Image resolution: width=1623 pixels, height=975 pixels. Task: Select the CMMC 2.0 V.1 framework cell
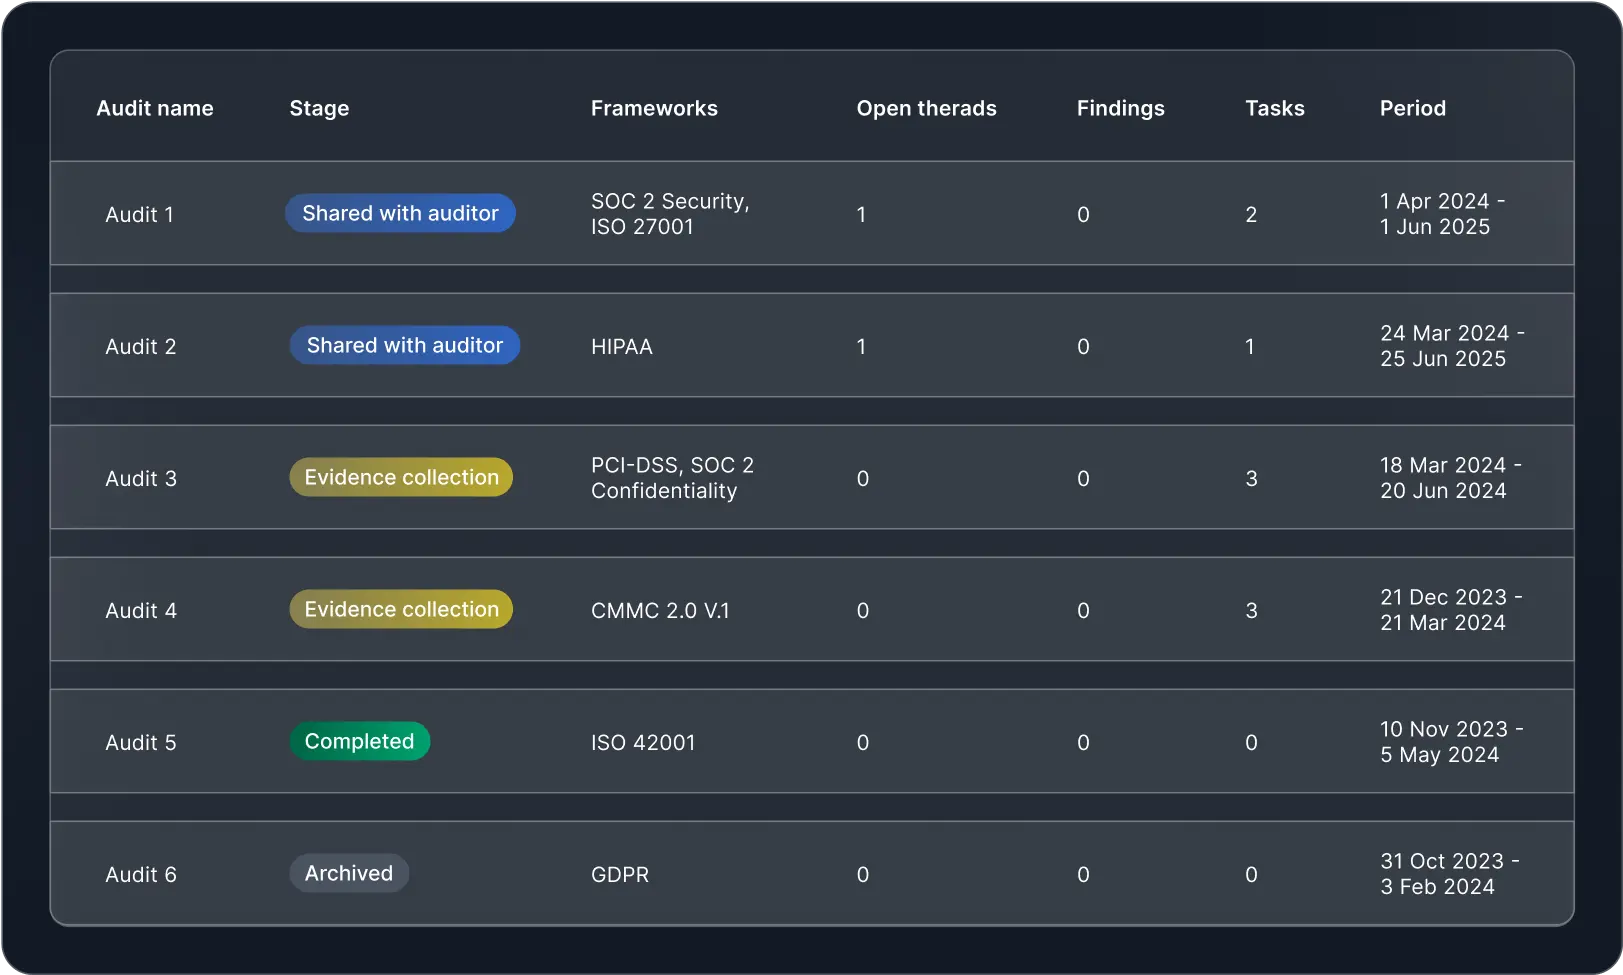pos(660,610)
